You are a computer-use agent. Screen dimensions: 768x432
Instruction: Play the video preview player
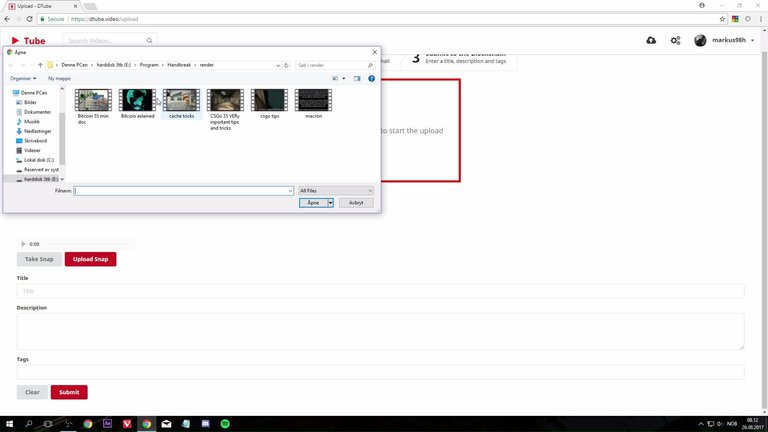(23, 244)
